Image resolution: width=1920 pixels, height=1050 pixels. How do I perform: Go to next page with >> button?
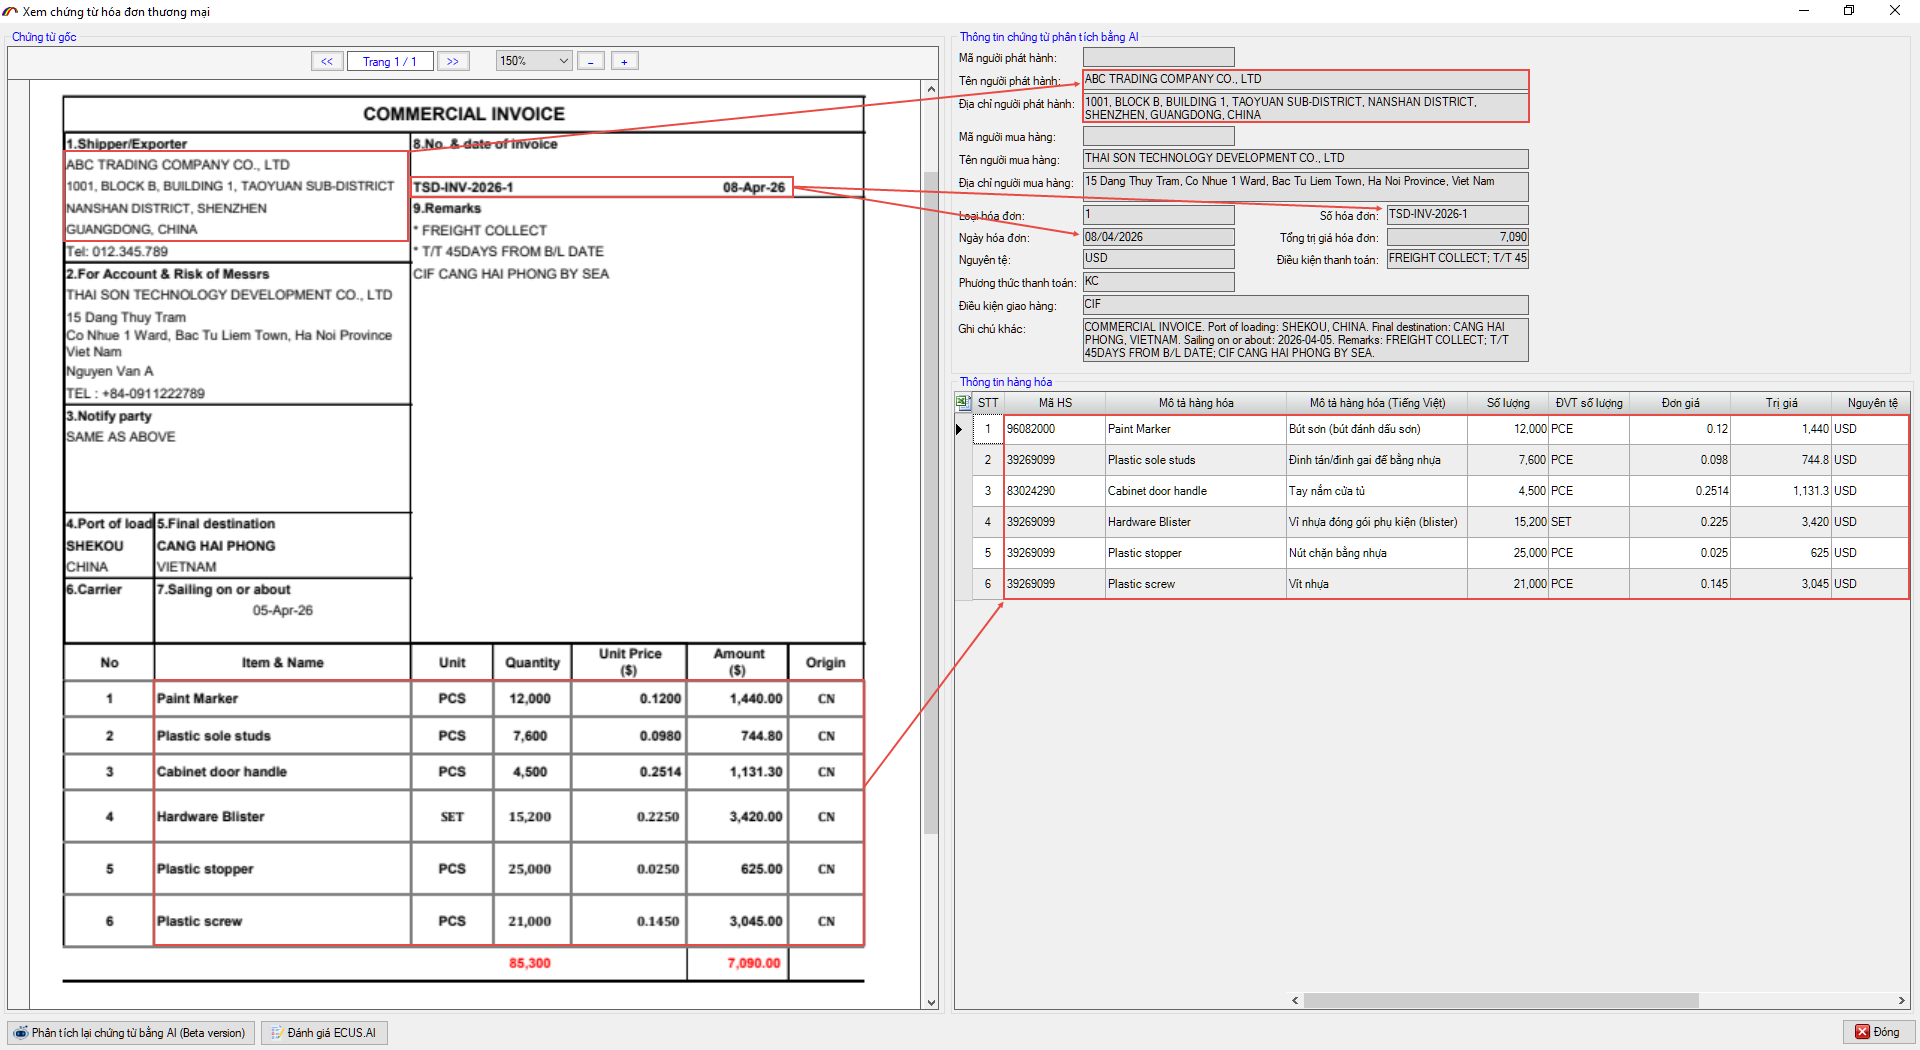click(453, 61)
